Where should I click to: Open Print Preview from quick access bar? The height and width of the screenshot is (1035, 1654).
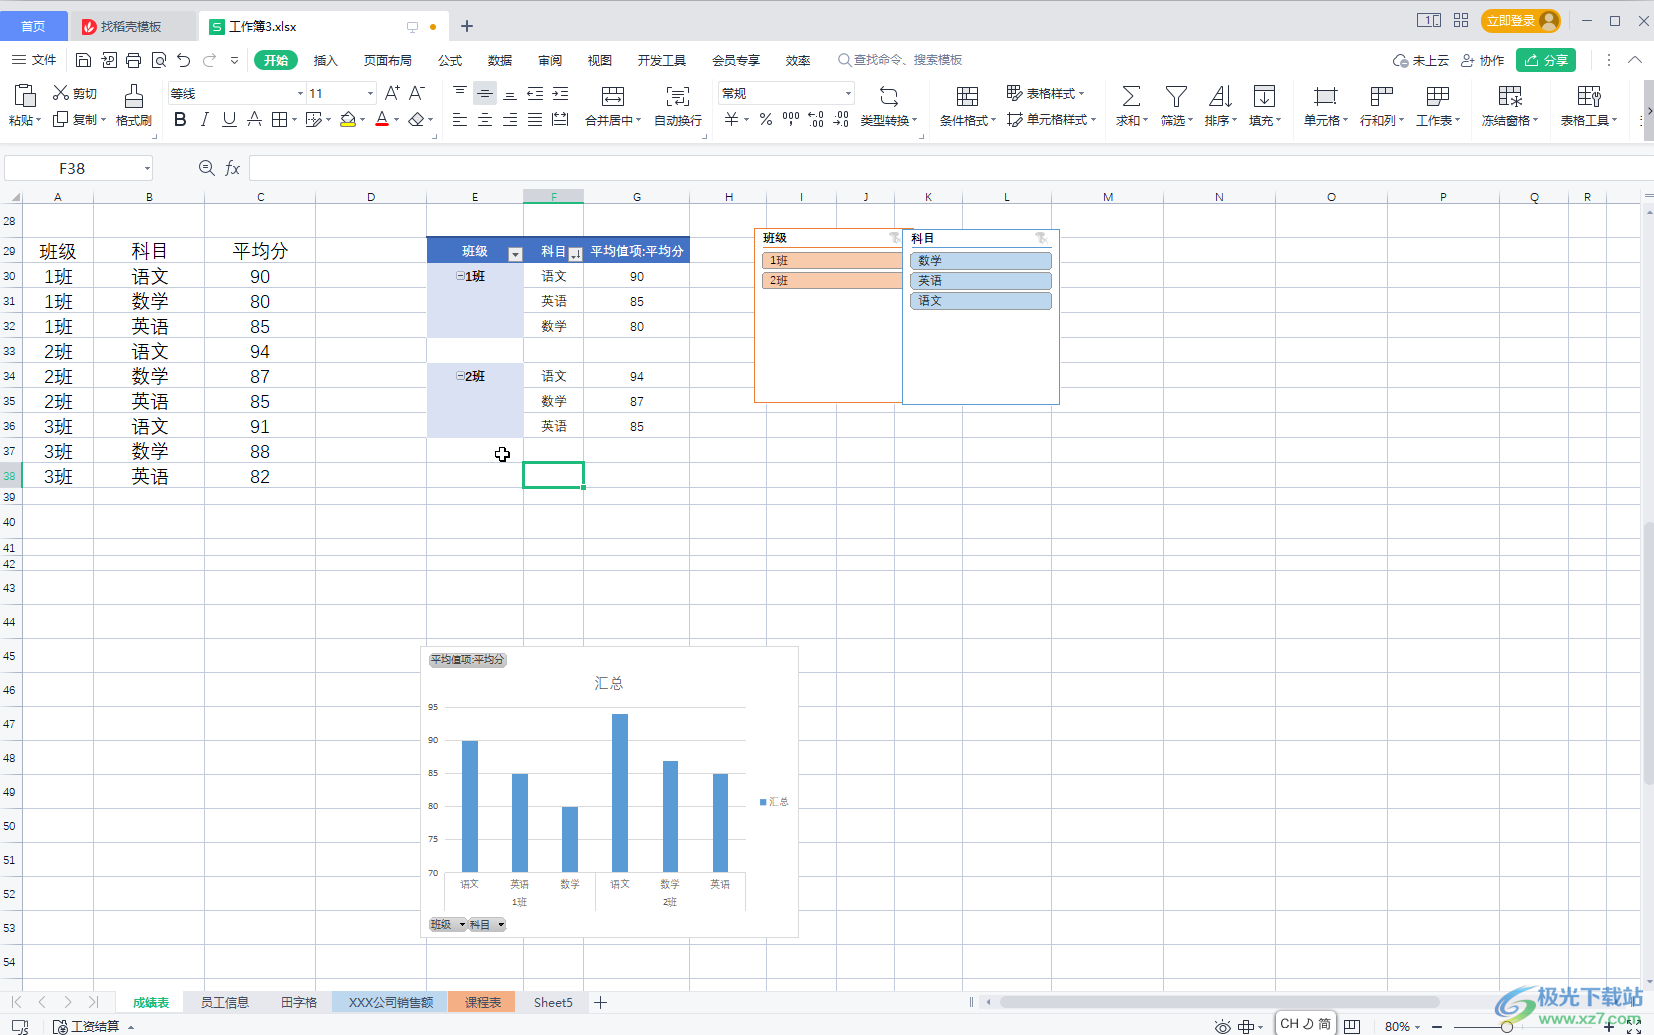click(159, 60)
